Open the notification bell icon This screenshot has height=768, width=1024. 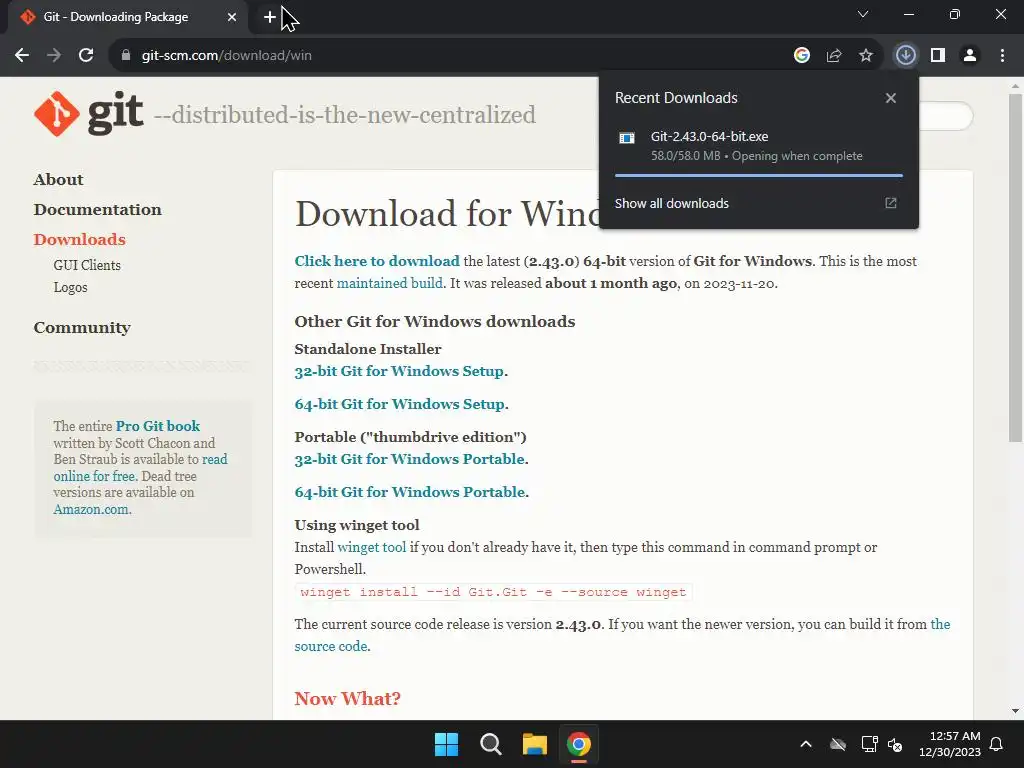pos(997,744)
